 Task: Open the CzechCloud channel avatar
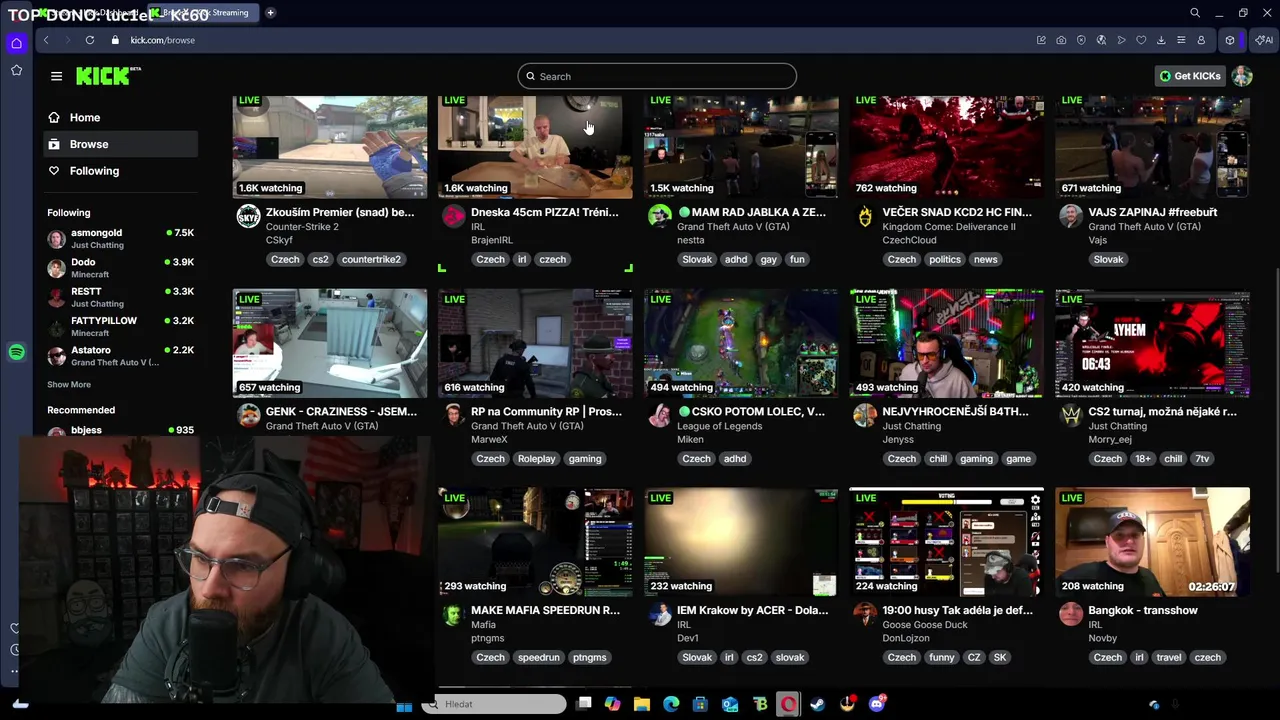pos(864,217)
